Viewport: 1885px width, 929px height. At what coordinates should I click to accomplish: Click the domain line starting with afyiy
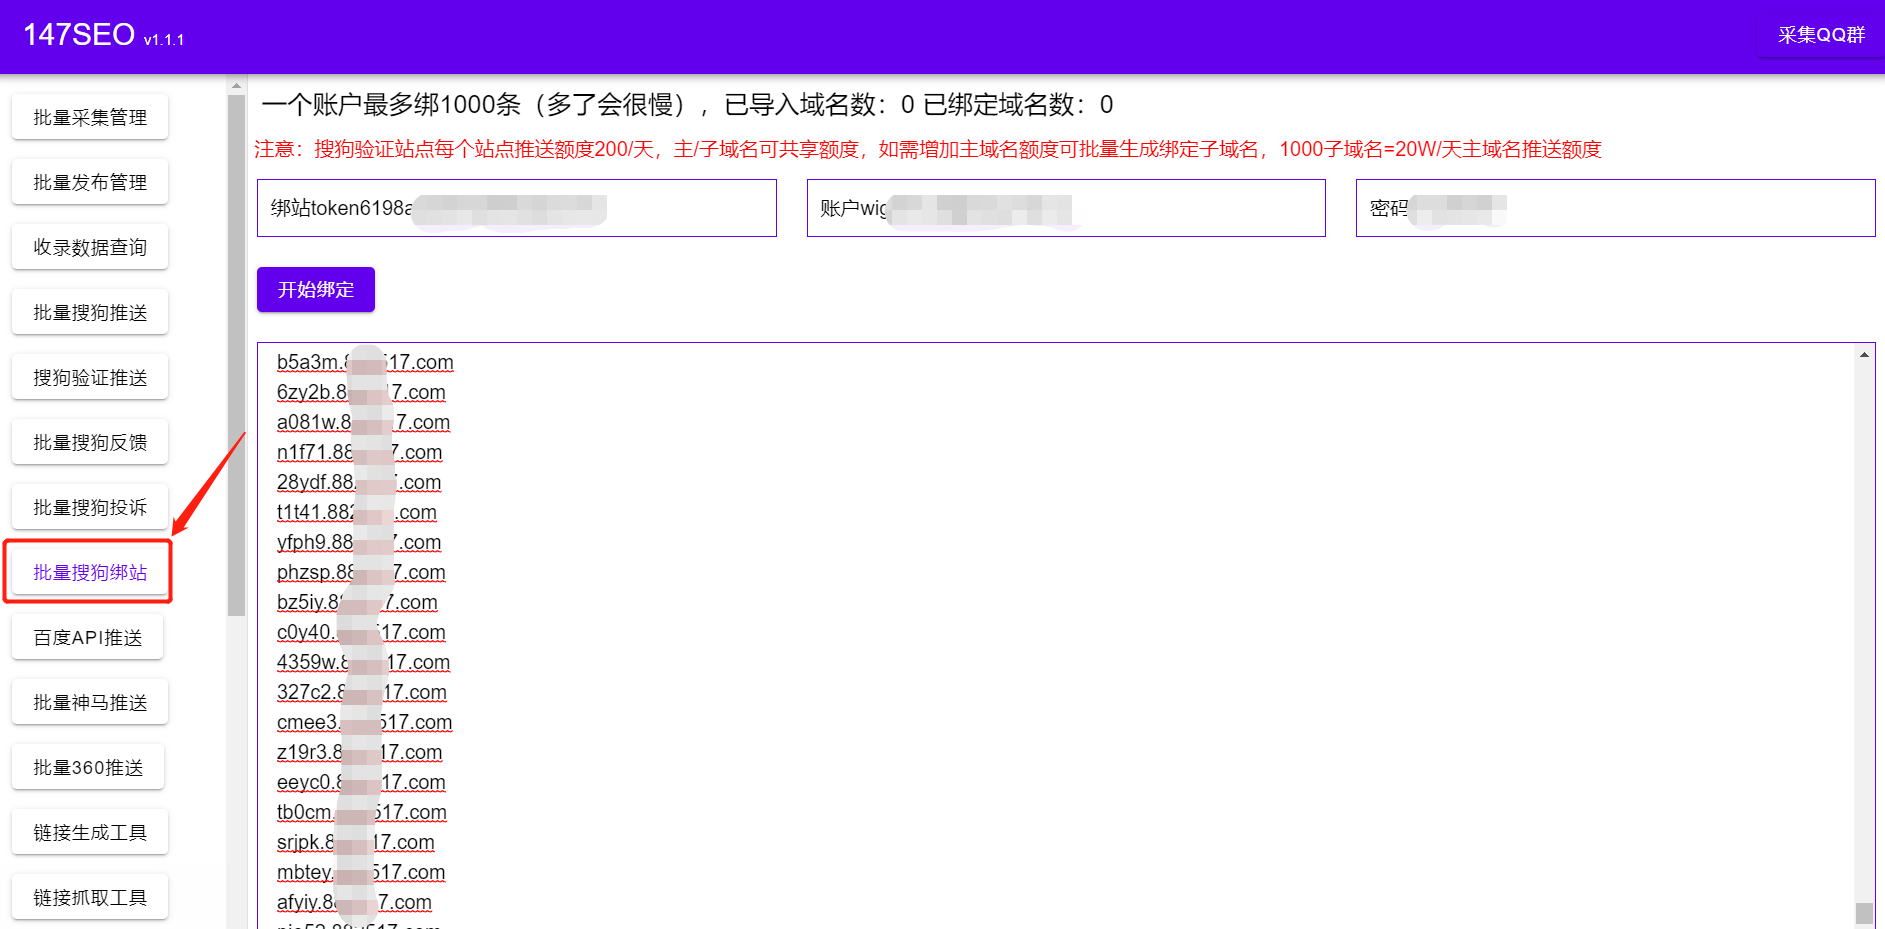coord(354,902)
